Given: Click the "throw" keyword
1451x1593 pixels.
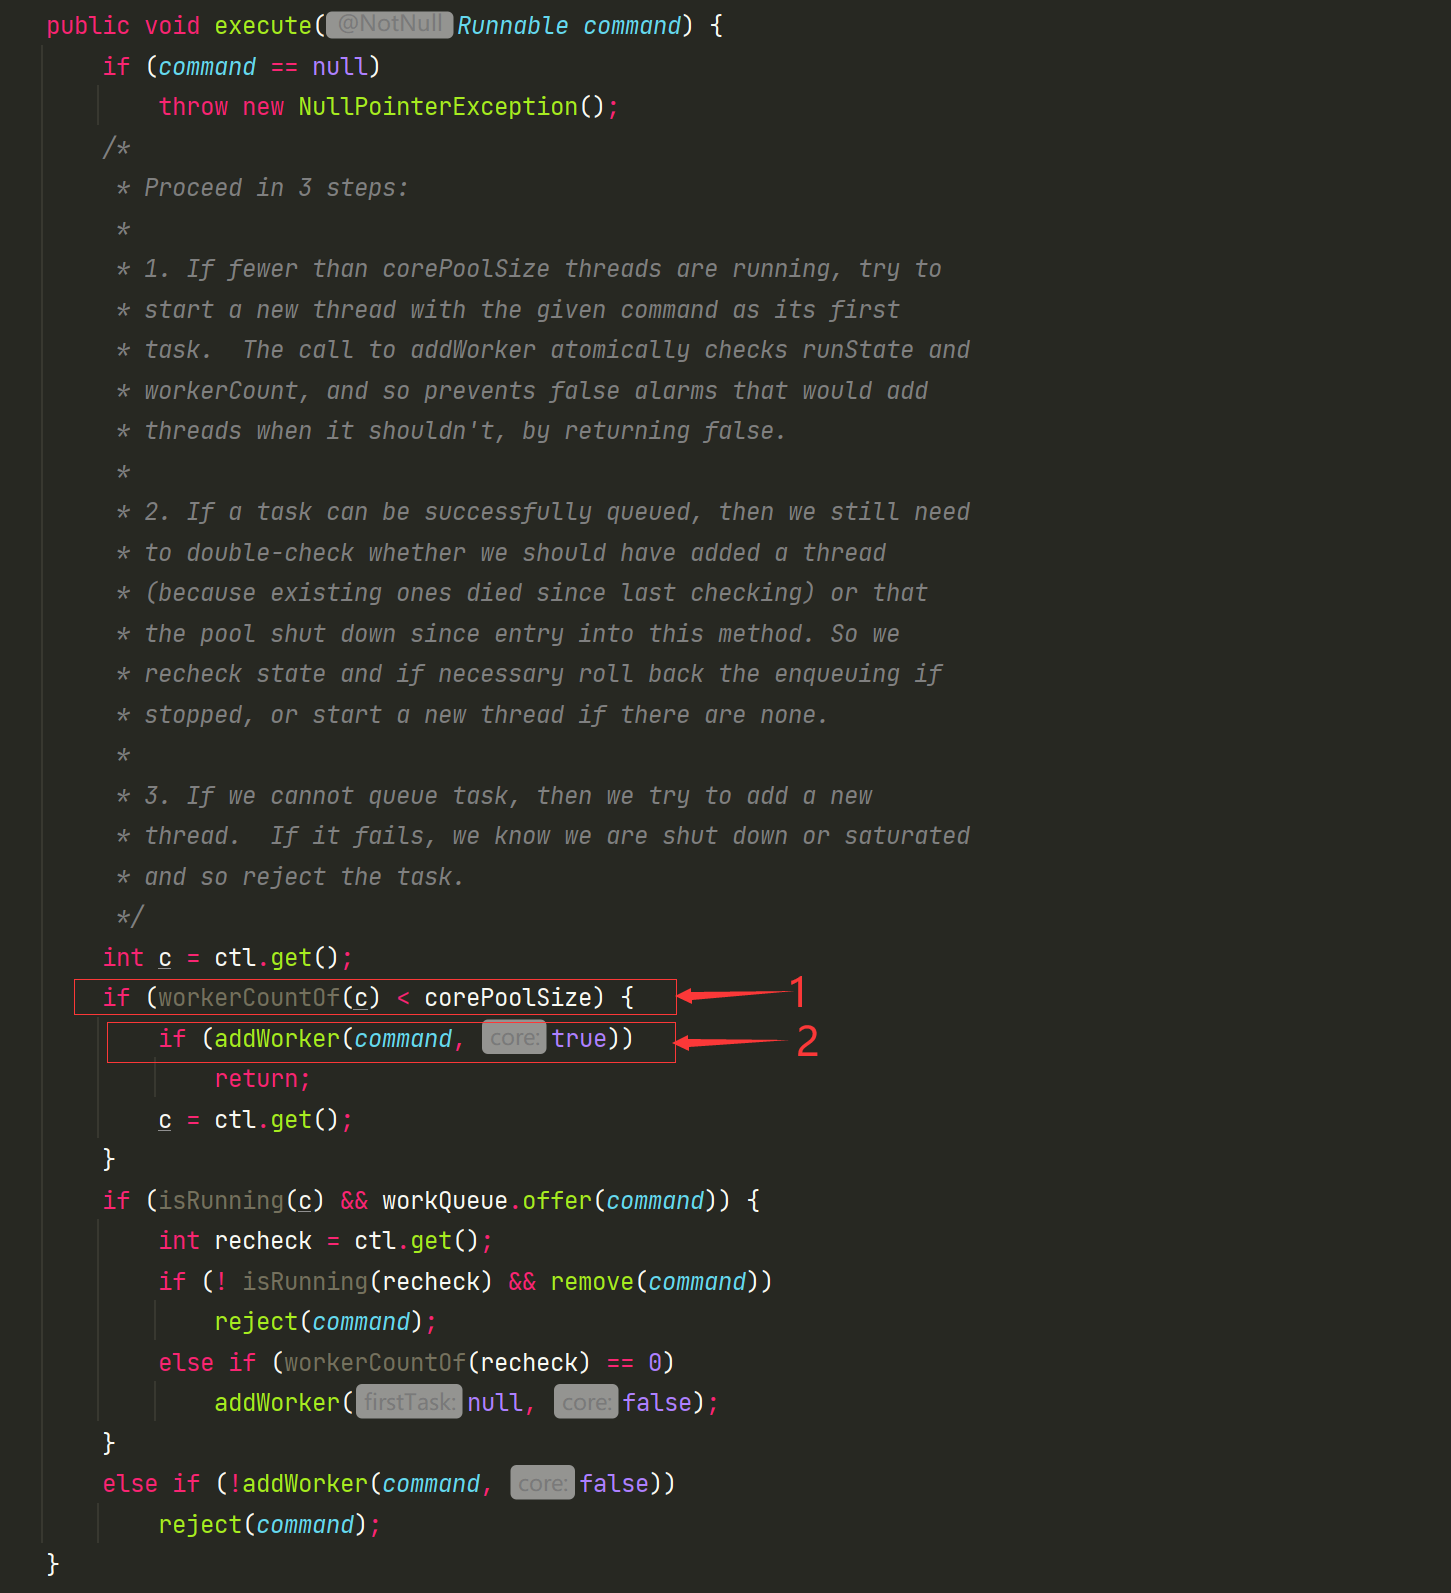Looking at the screenshot, I should [193, 107].
